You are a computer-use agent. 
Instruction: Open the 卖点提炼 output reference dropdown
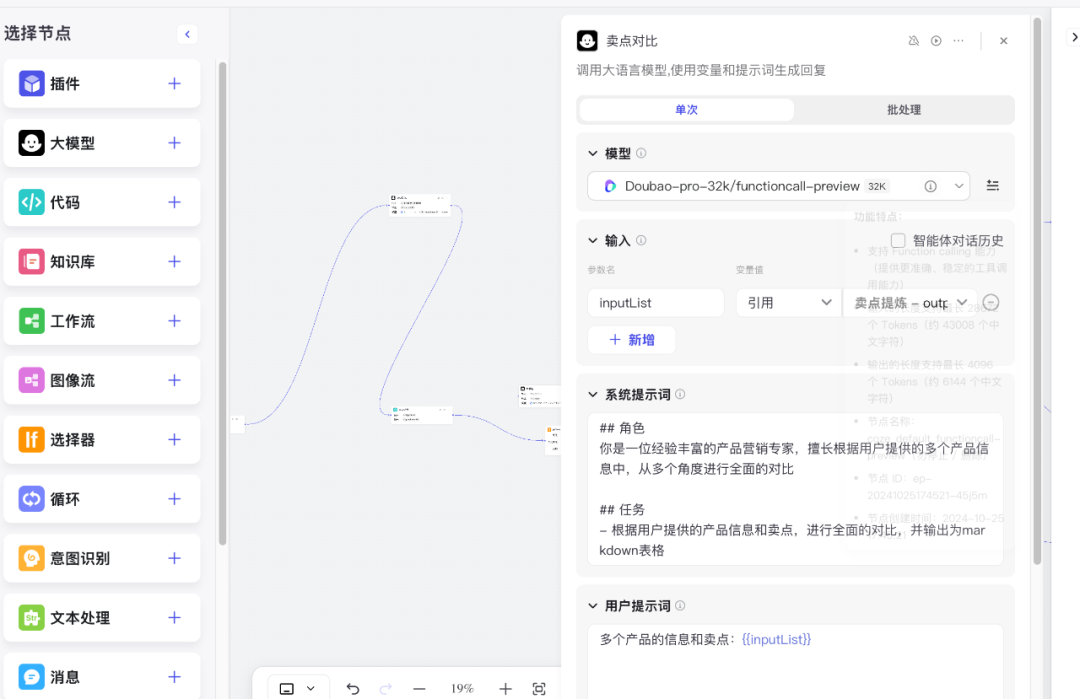pyautogui.click(x=910, y=302)
